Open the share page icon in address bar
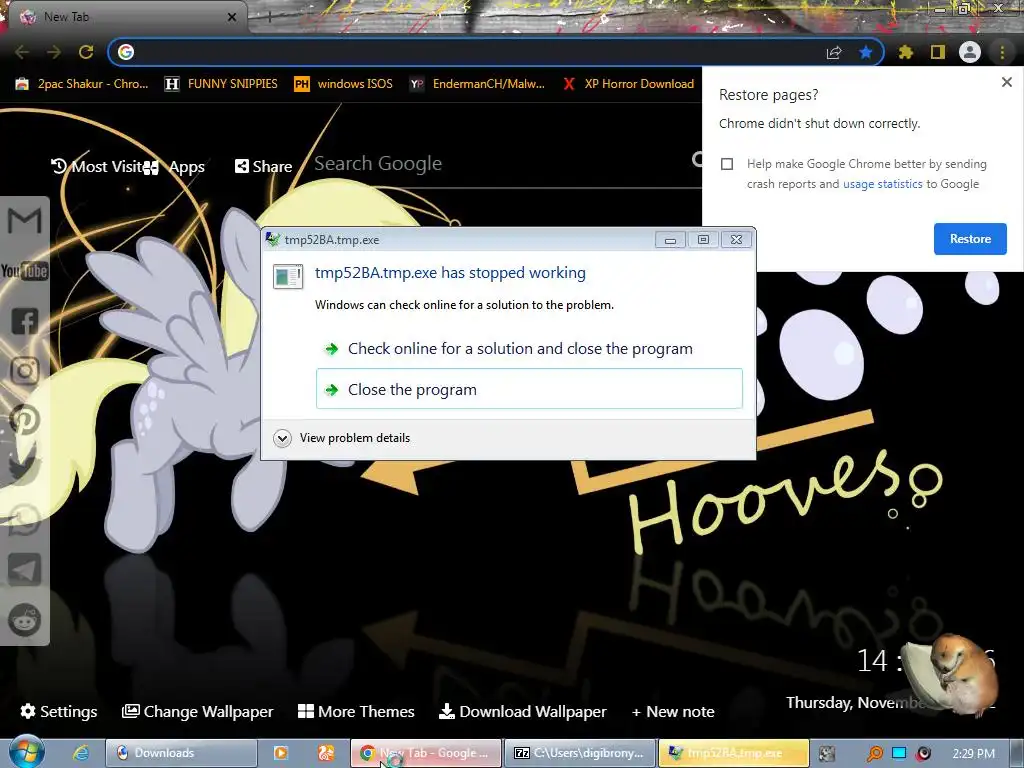 coord(834,52)
